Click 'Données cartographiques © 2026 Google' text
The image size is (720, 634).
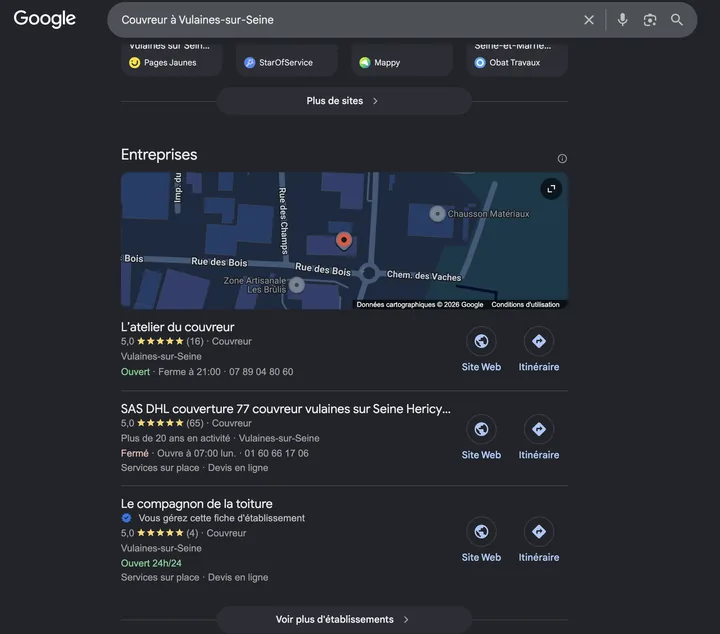click(420, 304)
